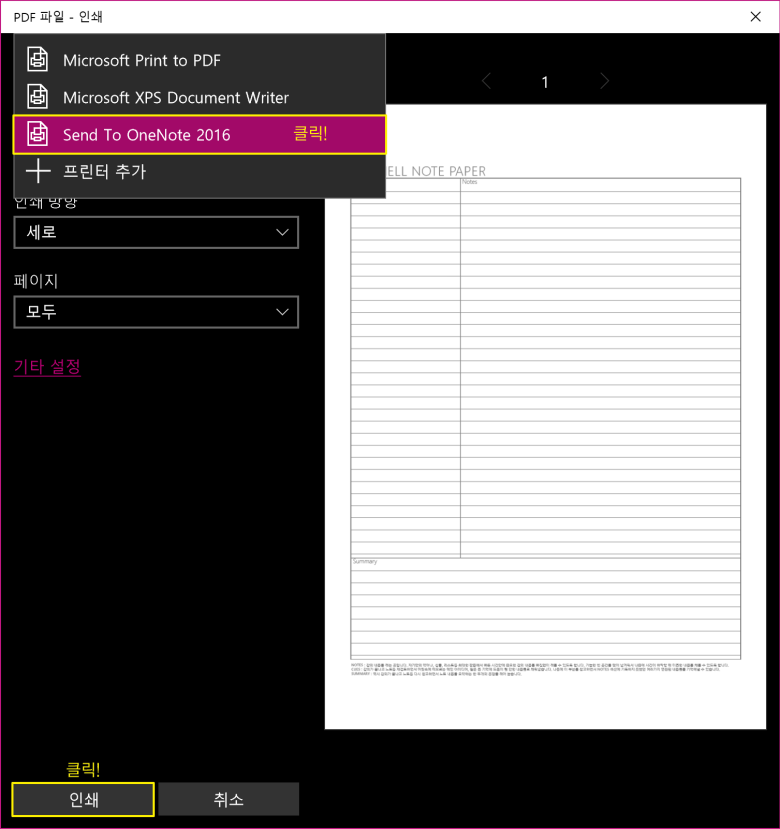Click the printer icon beside Microsoft Print to PDF
The image size is (780, 829).
click(38, 59)
